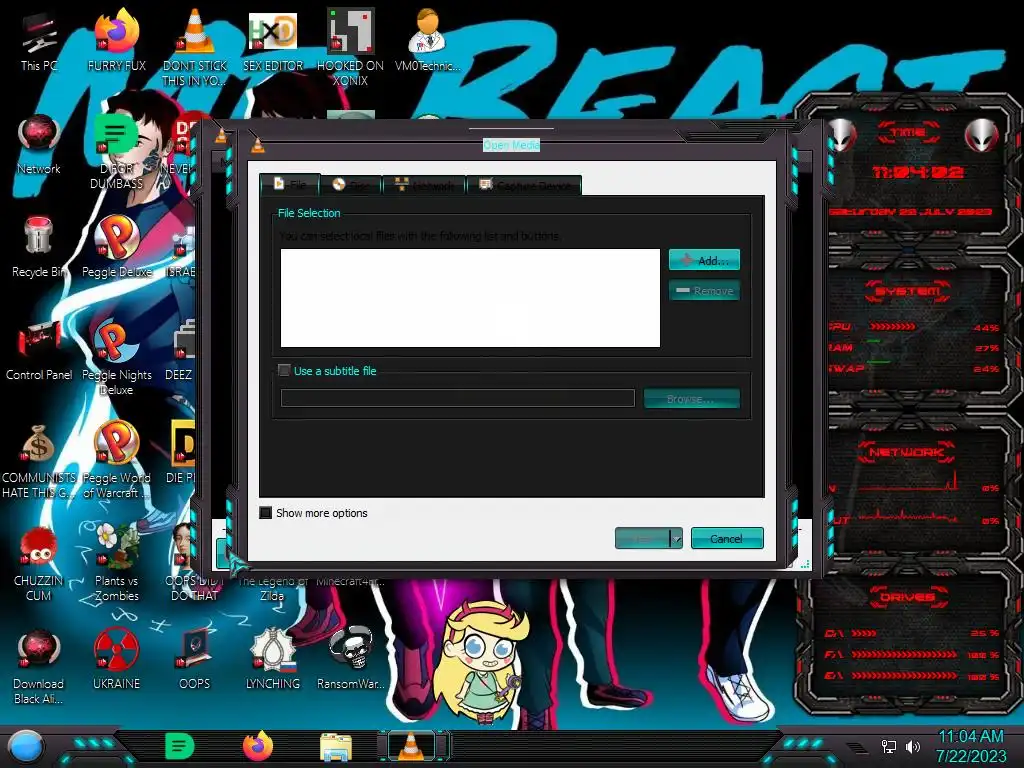This screenshot has height=768, width=1024.
Task: Click the NETWORK header in the sidebar widget
Action: click(x=908, y=452)
